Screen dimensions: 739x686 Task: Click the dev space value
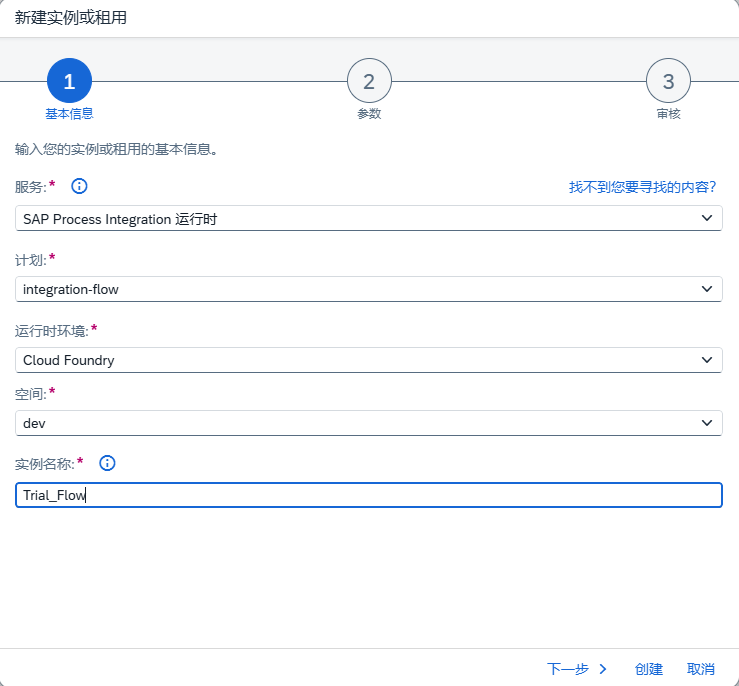coord(35,424)
